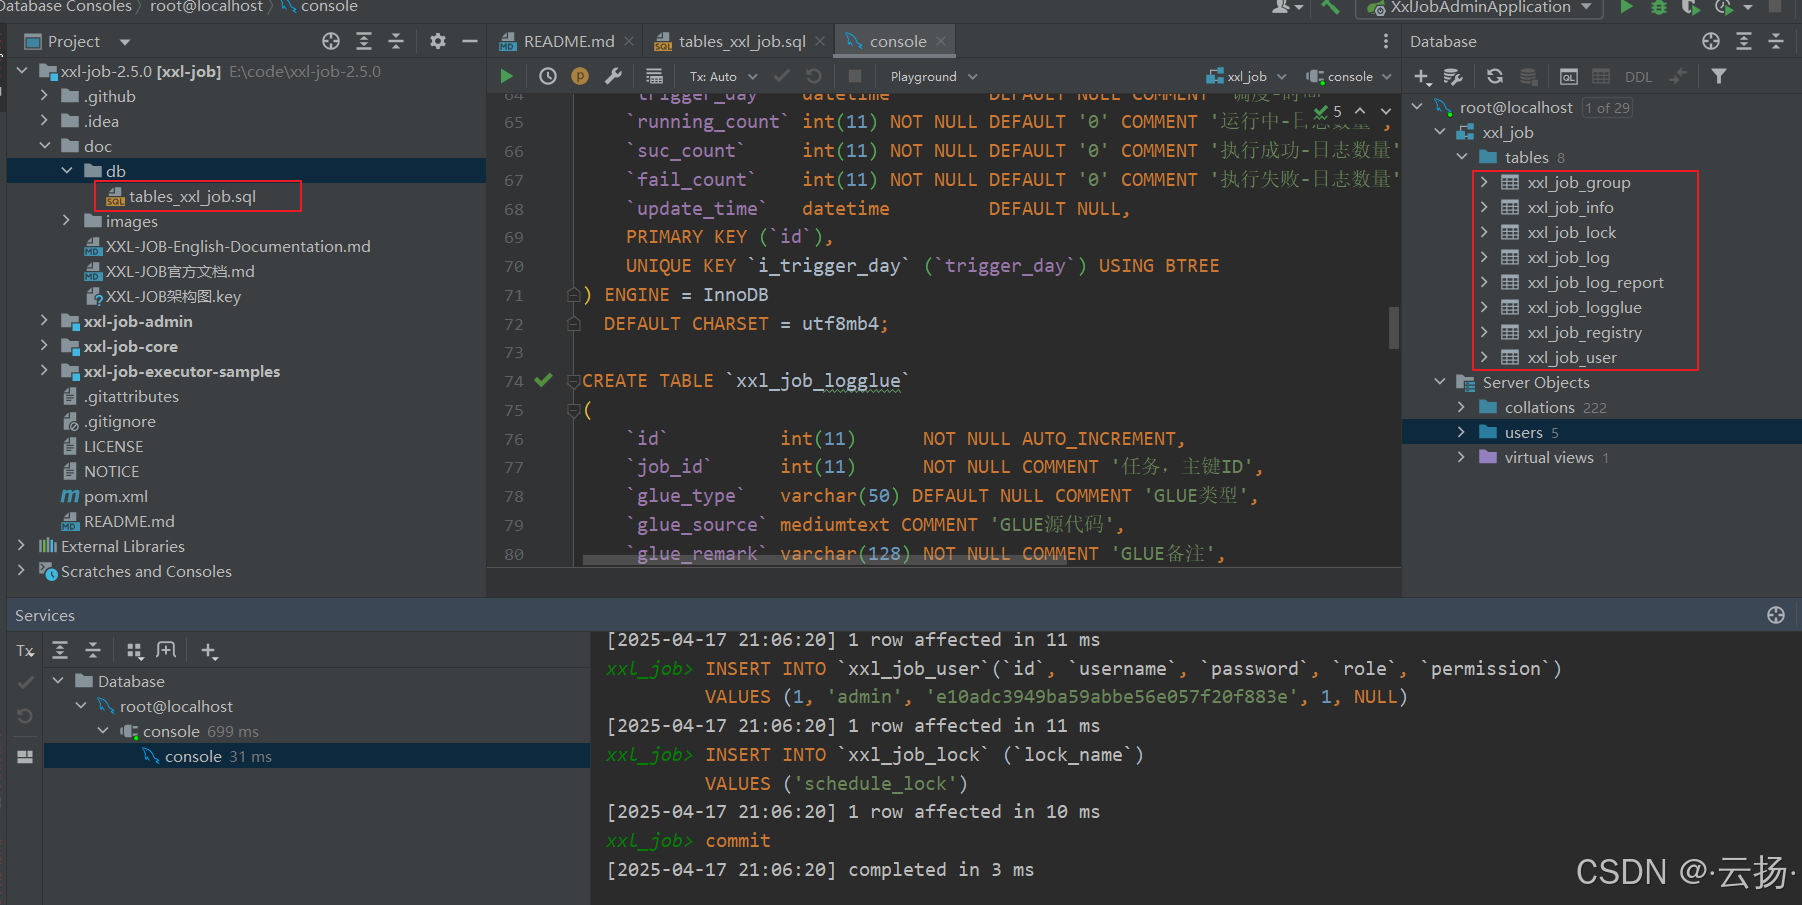Select the console editor tab

click(897, 41)
